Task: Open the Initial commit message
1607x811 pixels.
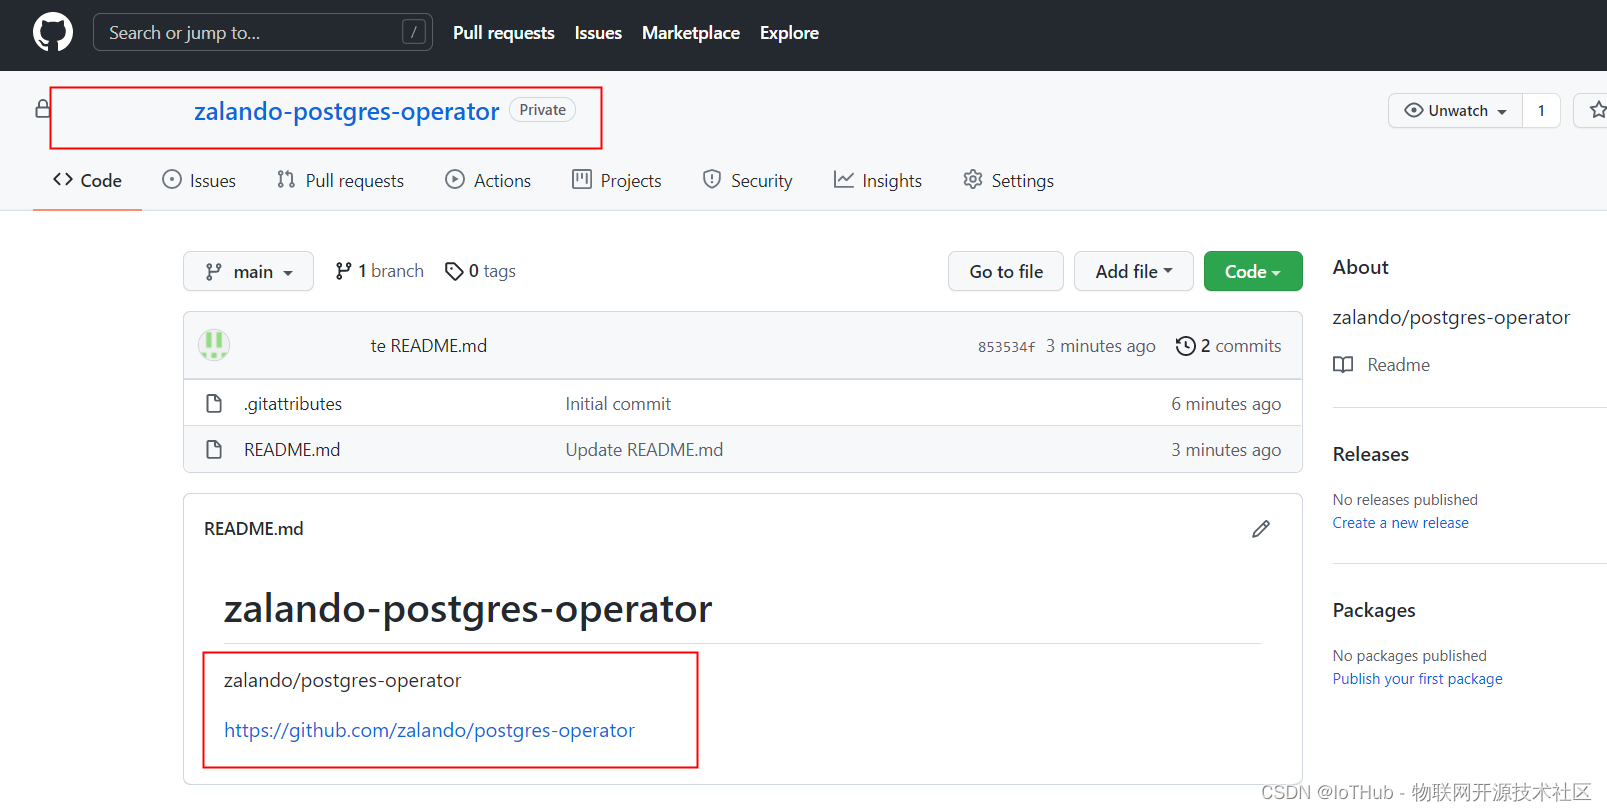Action: [x=618, y=404]
